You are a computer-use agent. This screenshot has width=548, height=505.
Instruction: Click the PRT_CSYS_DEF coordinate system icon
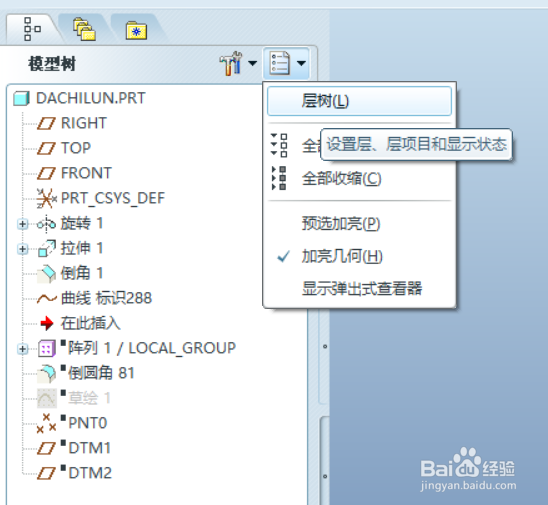coord(46,199)
